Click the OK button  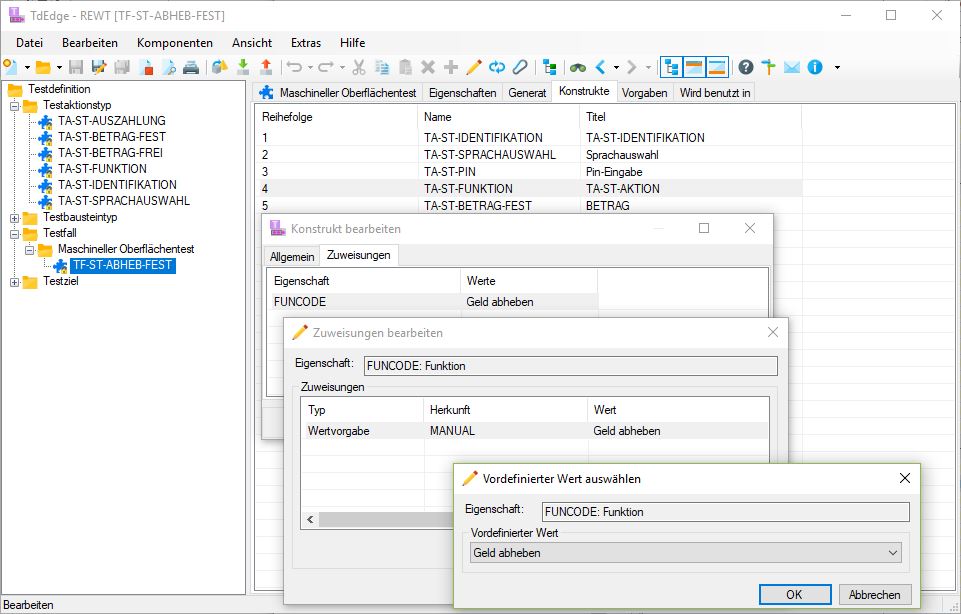793,594
